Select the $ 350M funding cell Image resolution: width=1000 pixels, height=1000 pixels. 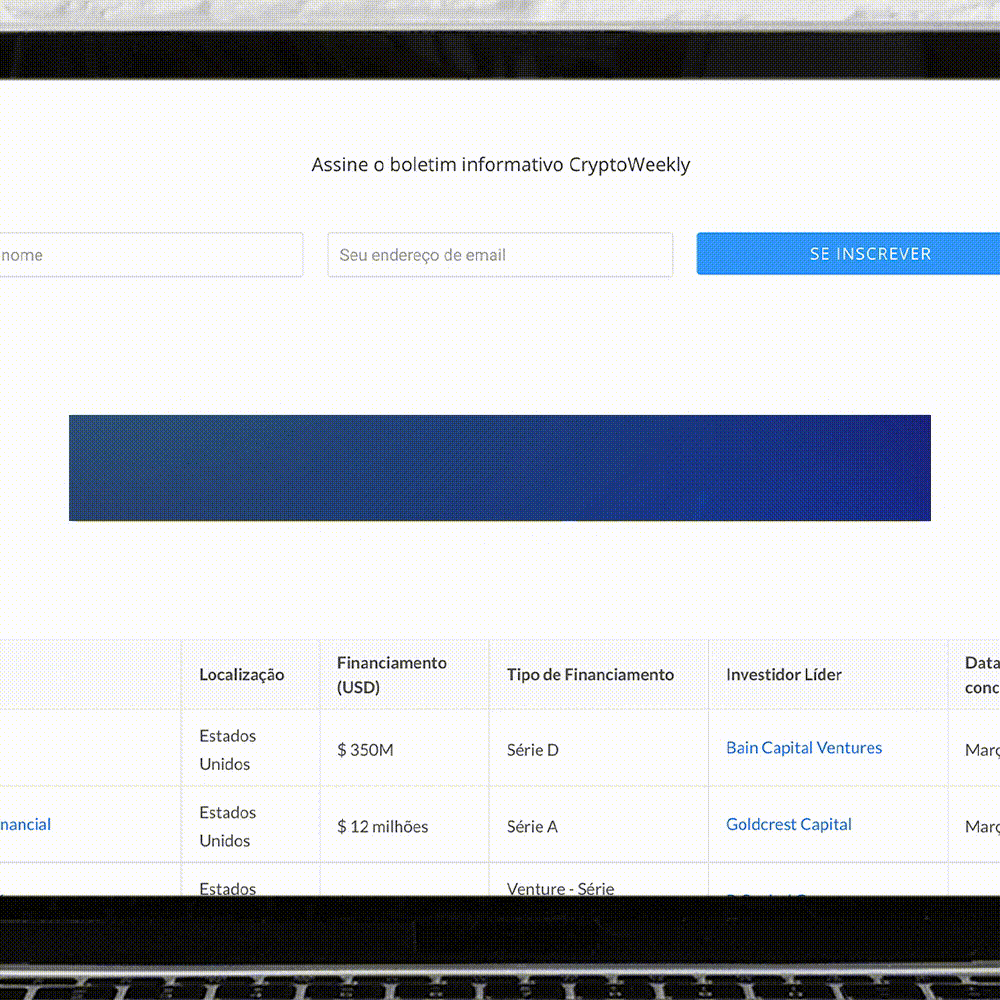point(365,750)
